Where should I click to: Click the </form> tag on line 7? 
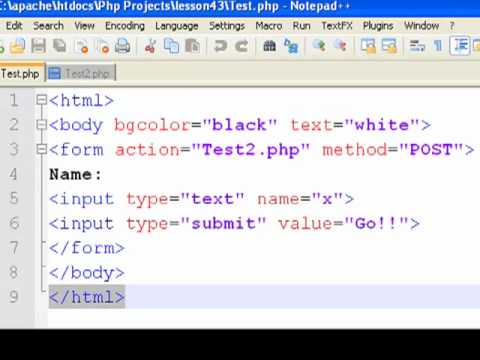click(x=87, y=248)
